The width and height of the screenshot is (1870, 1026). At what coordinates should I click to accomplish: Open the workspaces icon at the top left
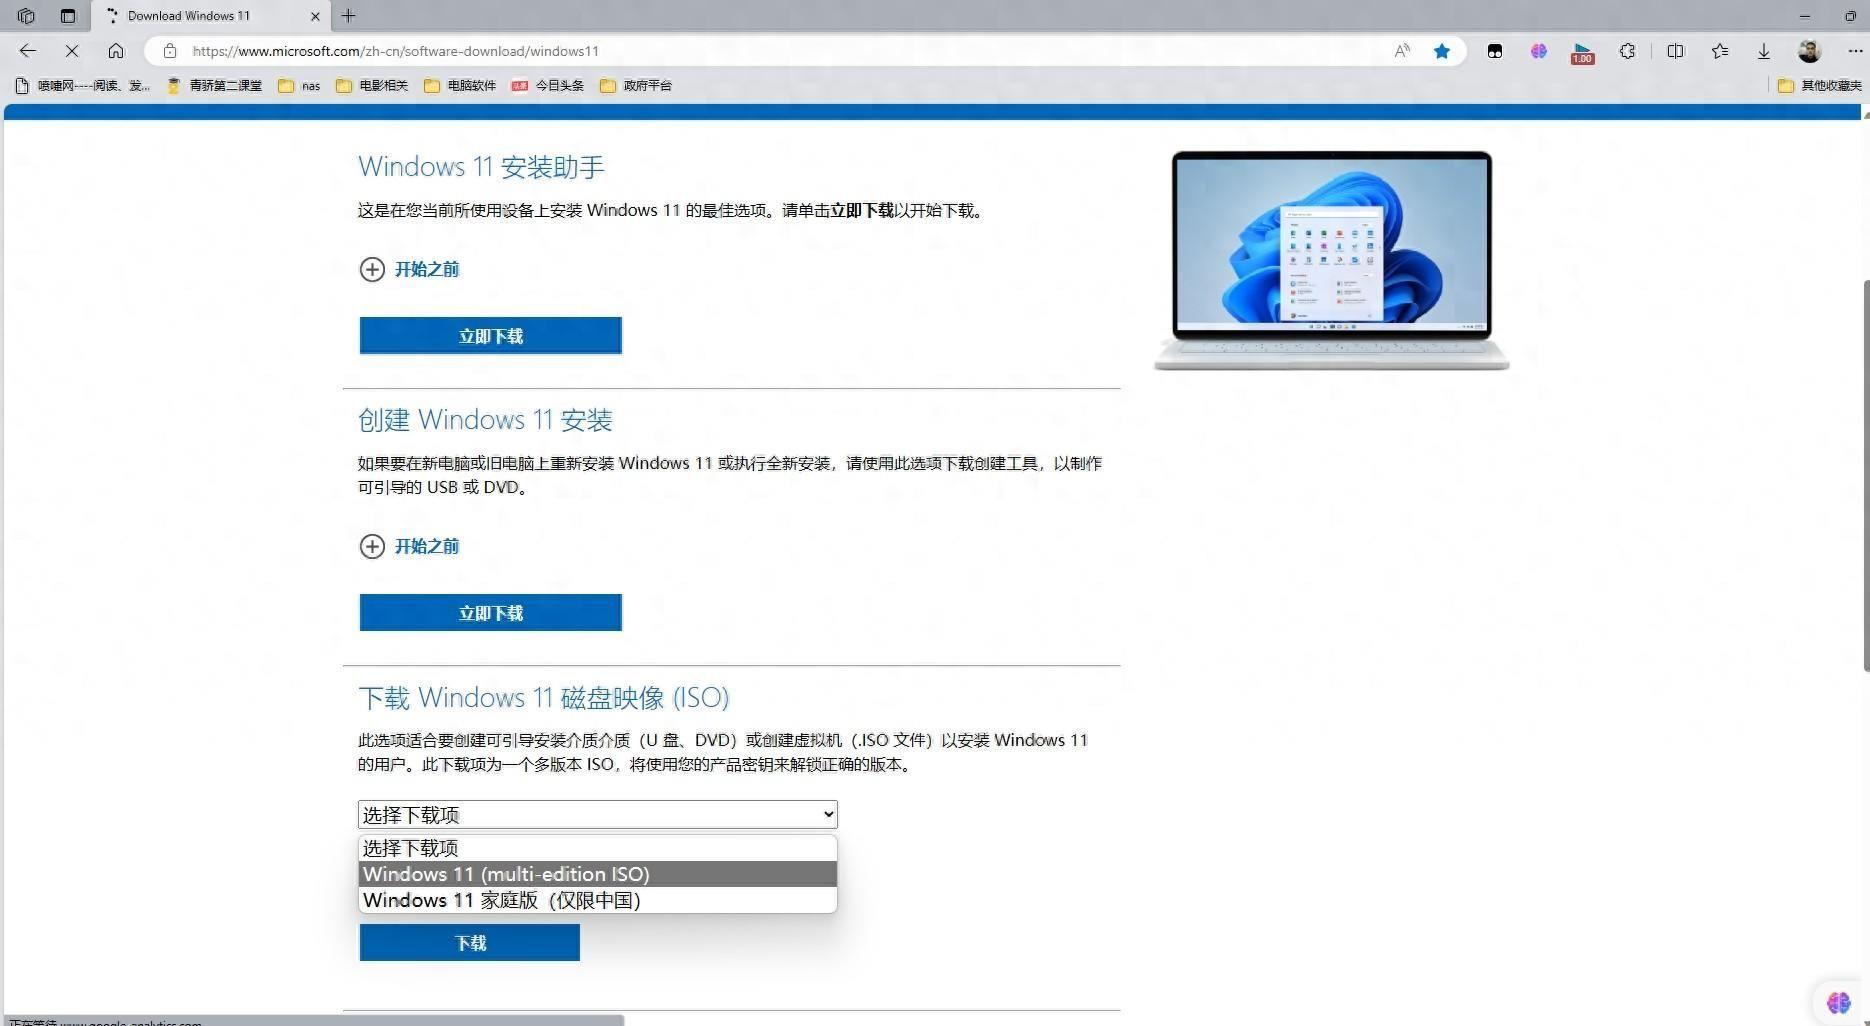pos(27,16)
